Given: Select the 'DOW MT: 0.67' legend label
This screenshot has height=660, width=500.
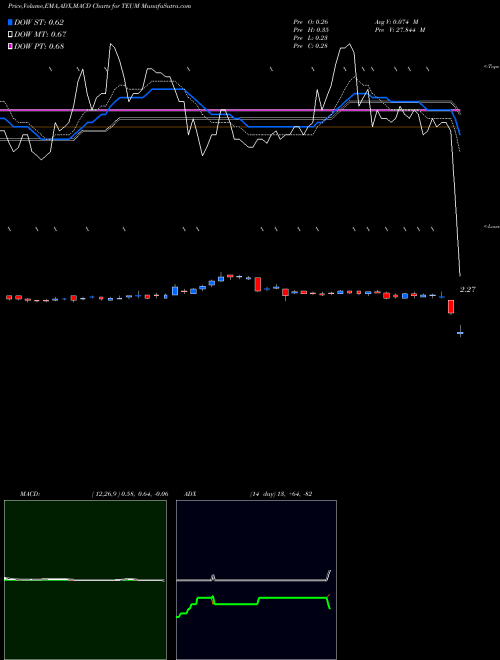Looking at the screenshot, I should 40,34.
